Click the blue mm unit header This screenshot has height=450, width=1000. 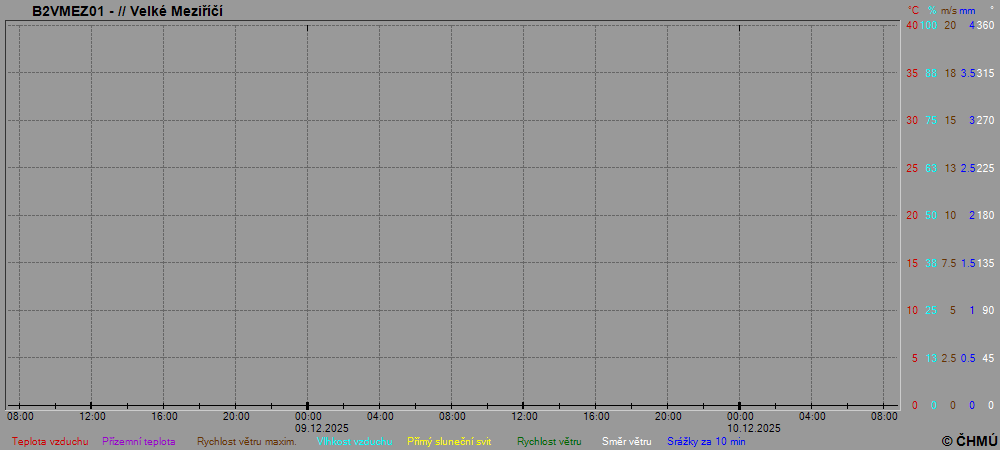pos(967,10)
